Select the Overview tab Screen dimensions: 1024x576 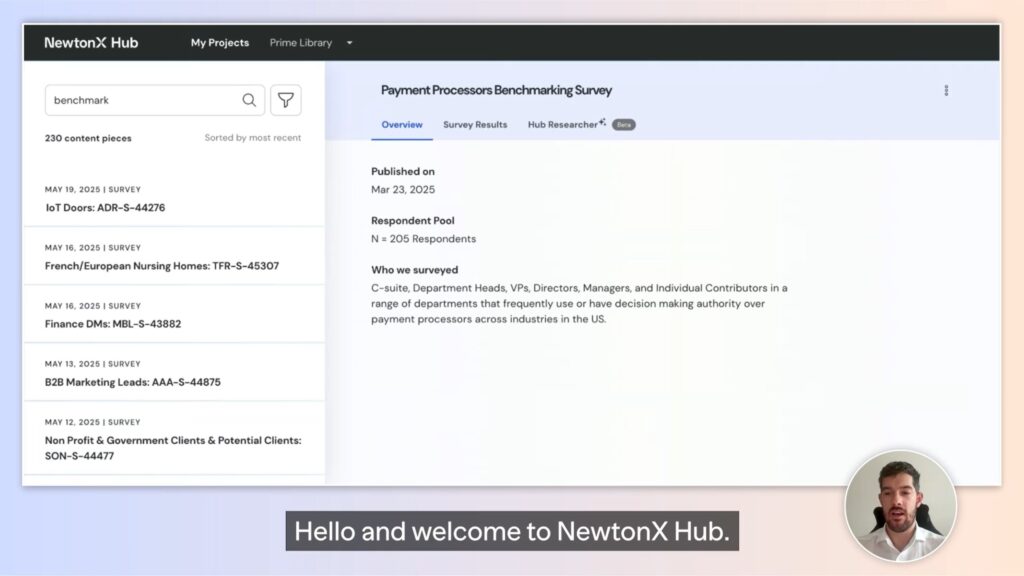click(x=402, y=125)
